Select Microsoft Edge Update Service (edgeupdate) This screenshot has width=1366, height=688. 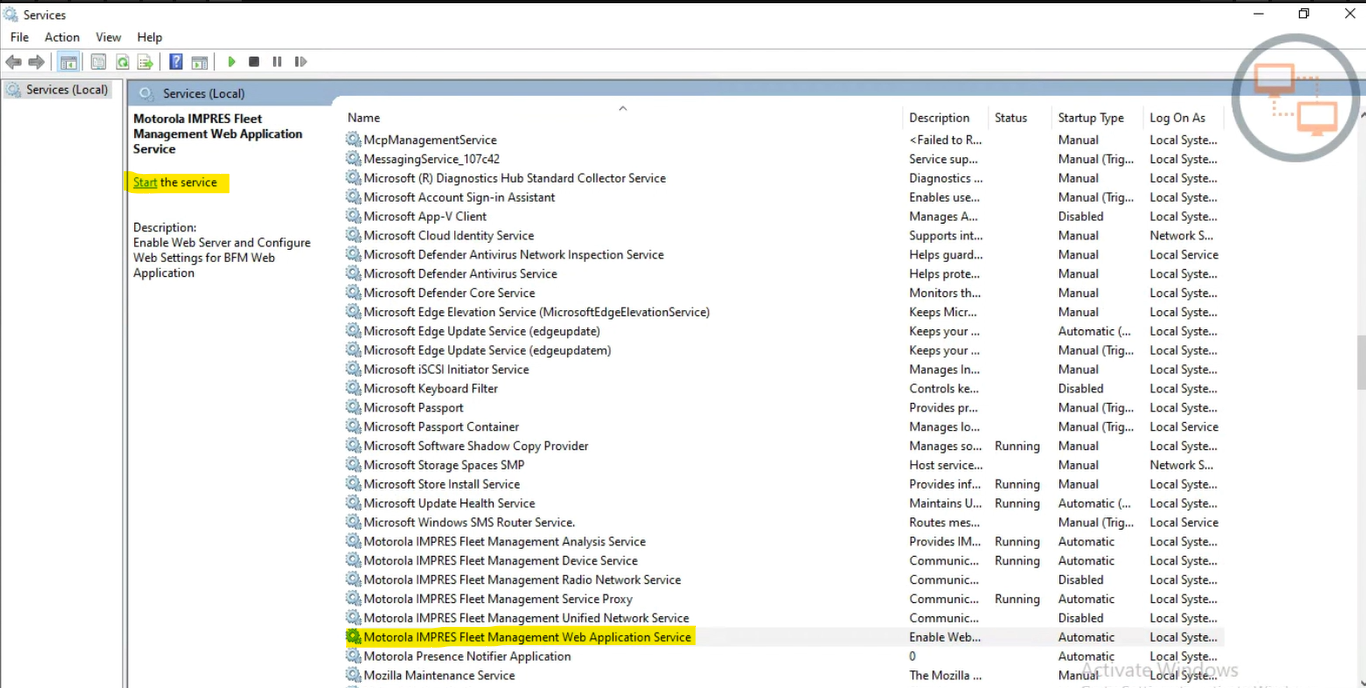coord(482,331)
